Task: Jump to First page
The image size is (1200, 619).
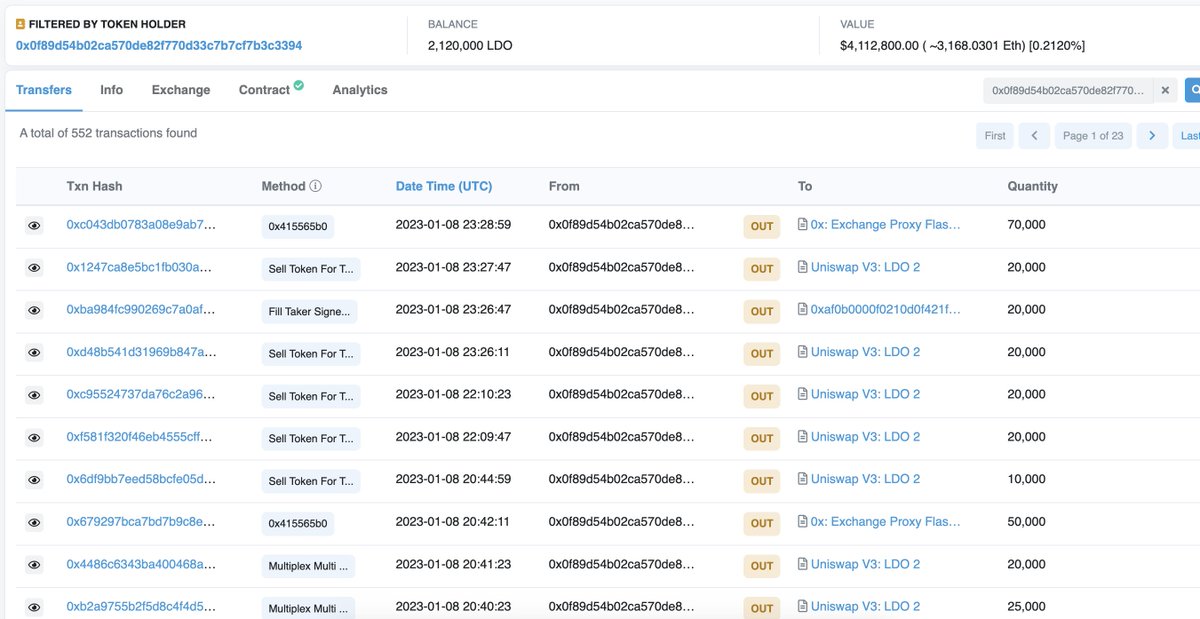Action: tap(995, 136)
